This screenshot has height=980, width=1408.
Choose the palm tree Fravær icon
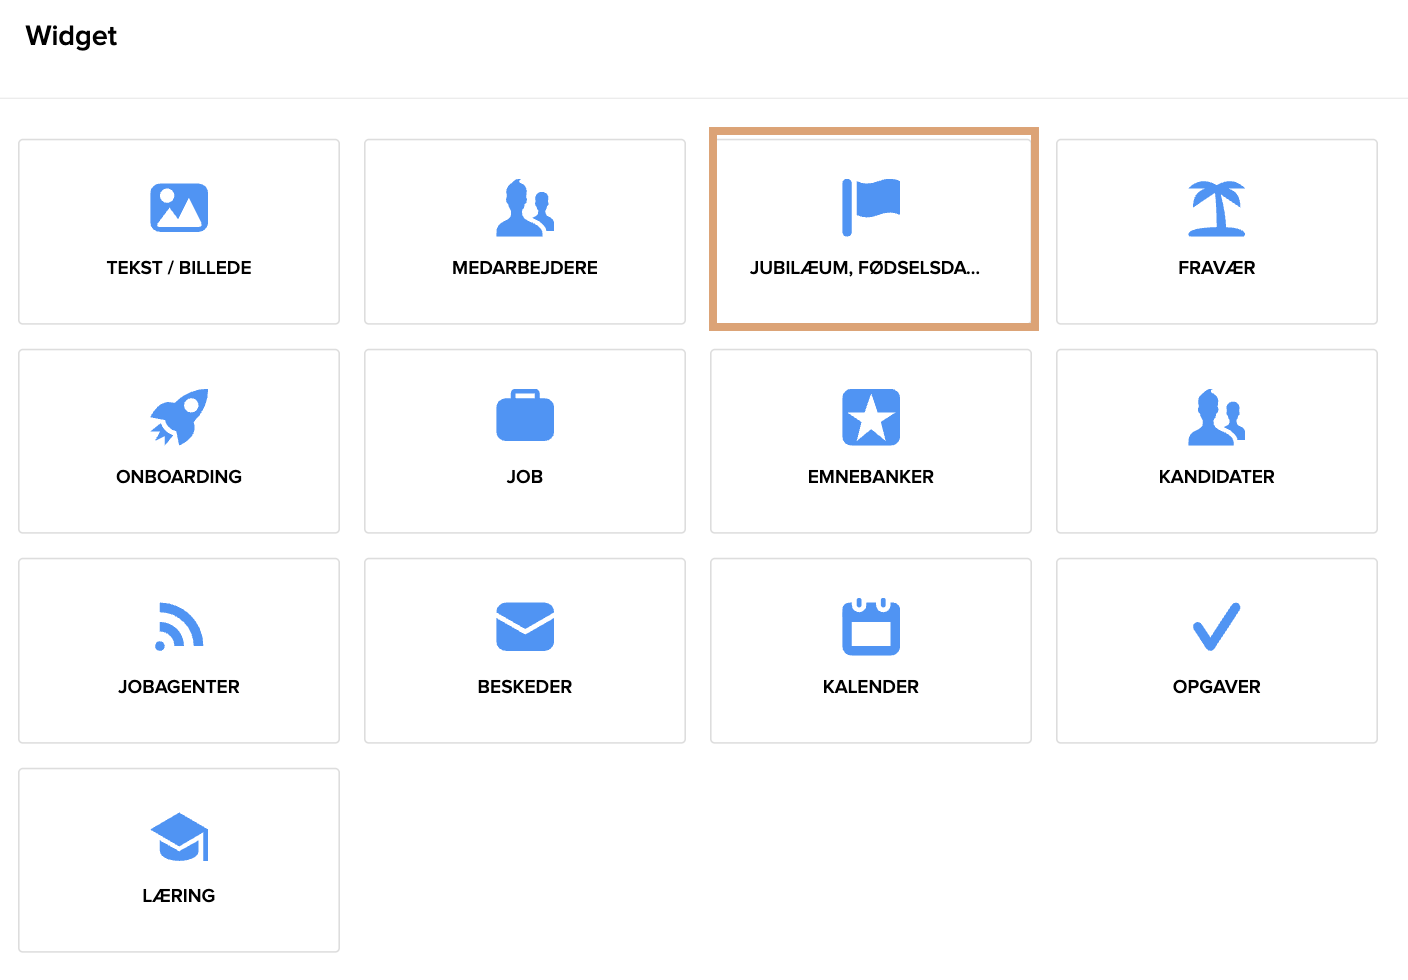coord(1217,208)
